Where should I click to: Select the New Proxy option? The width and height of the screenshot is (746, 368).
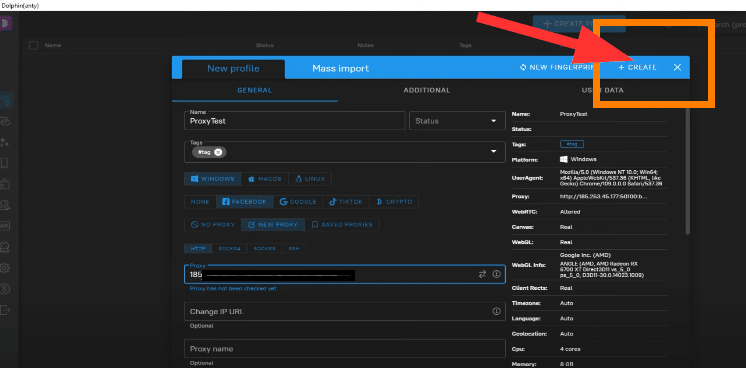[x=273, y=225]
